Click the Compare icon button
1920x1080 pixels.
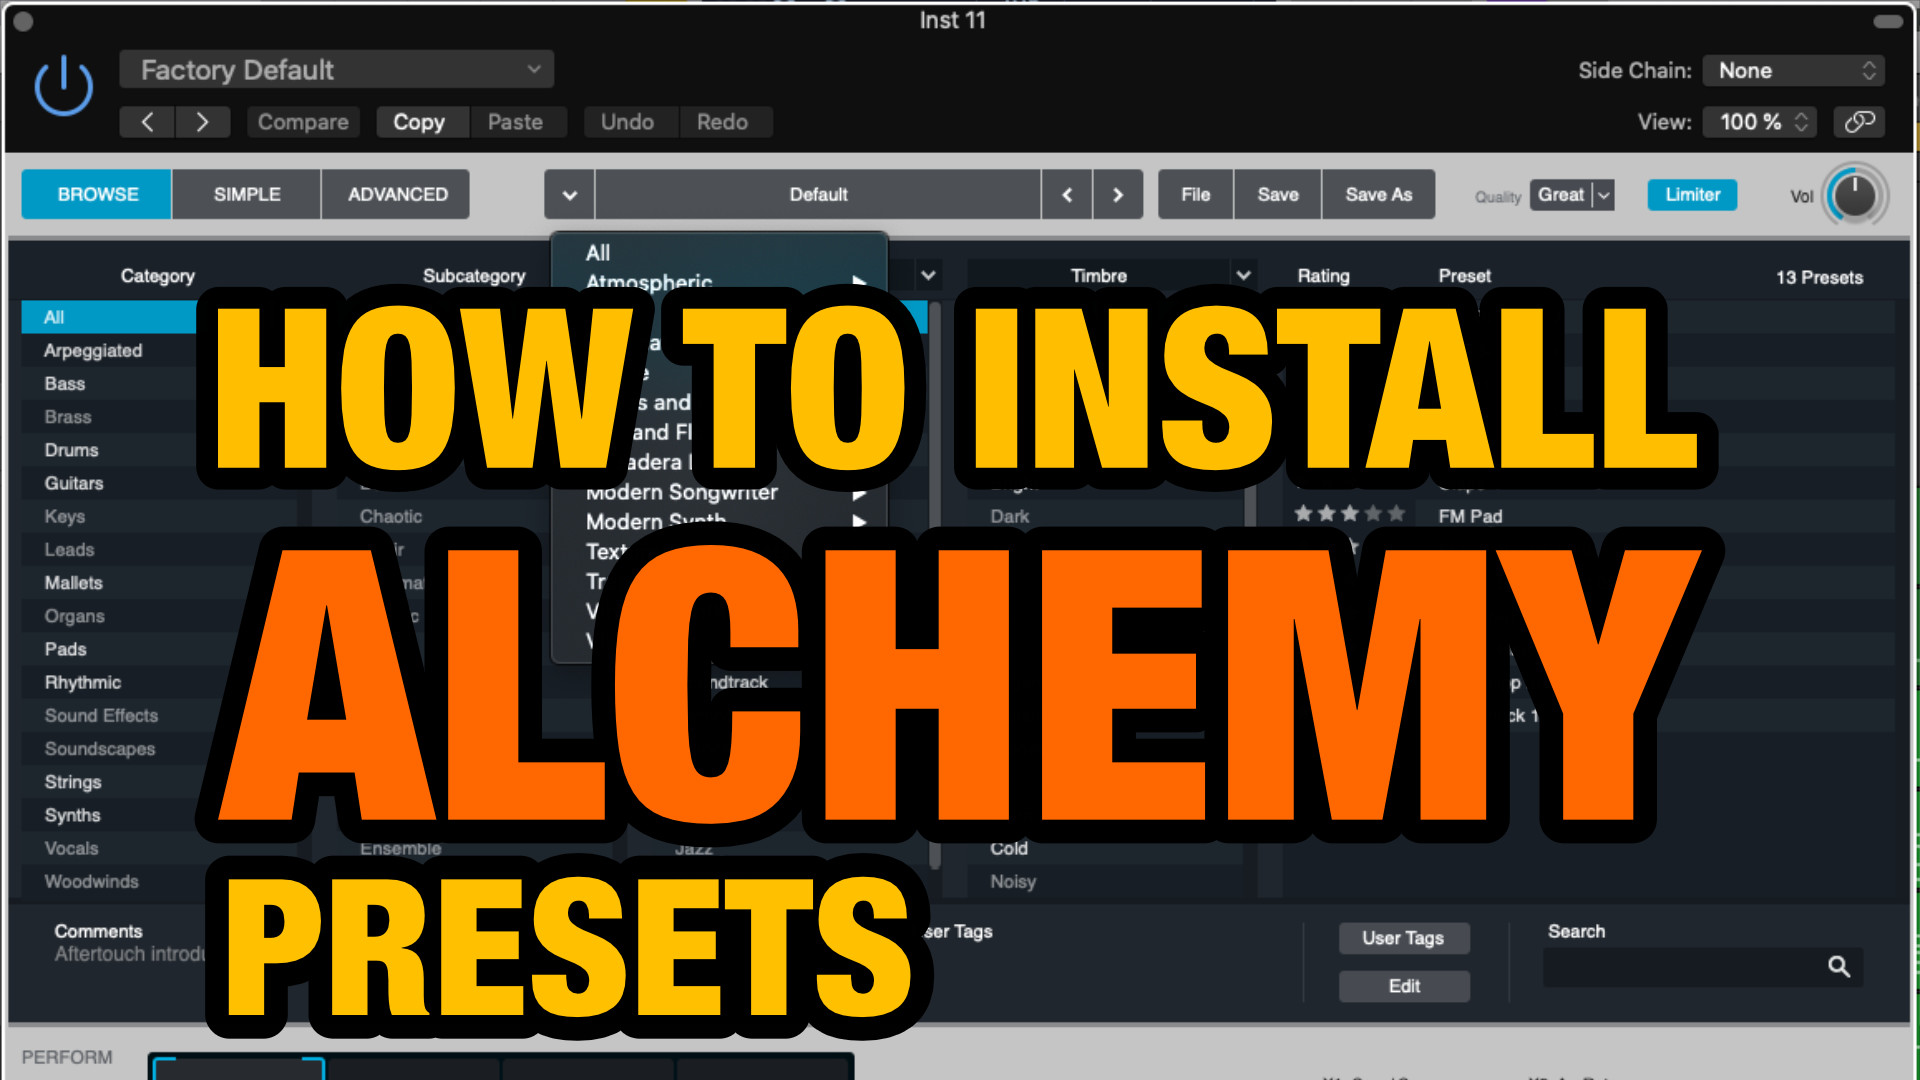click(x=302, y=121)
